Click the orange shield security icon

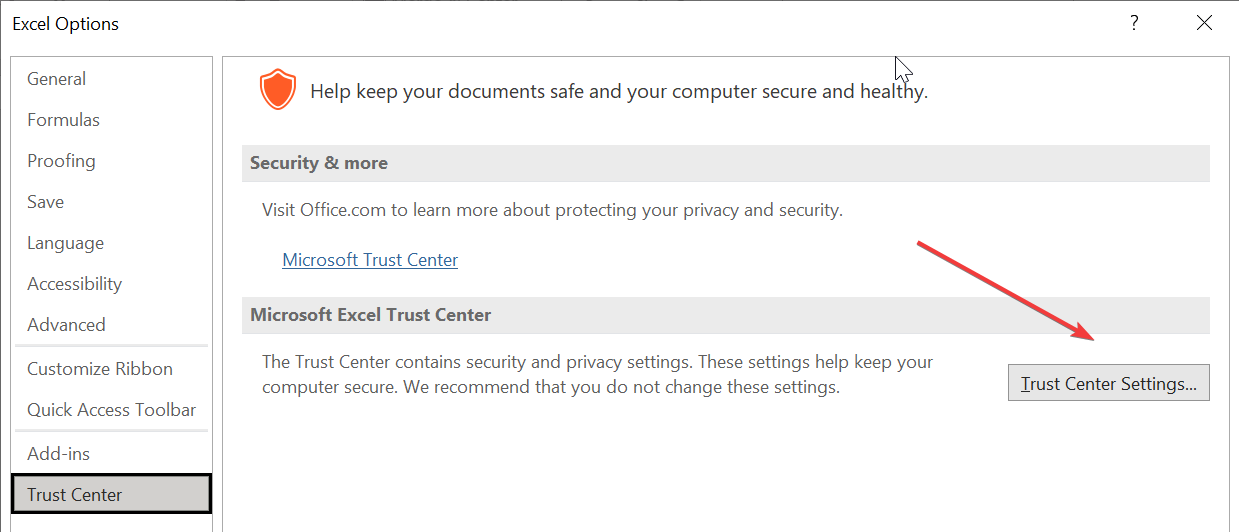(x=278, y=90)
